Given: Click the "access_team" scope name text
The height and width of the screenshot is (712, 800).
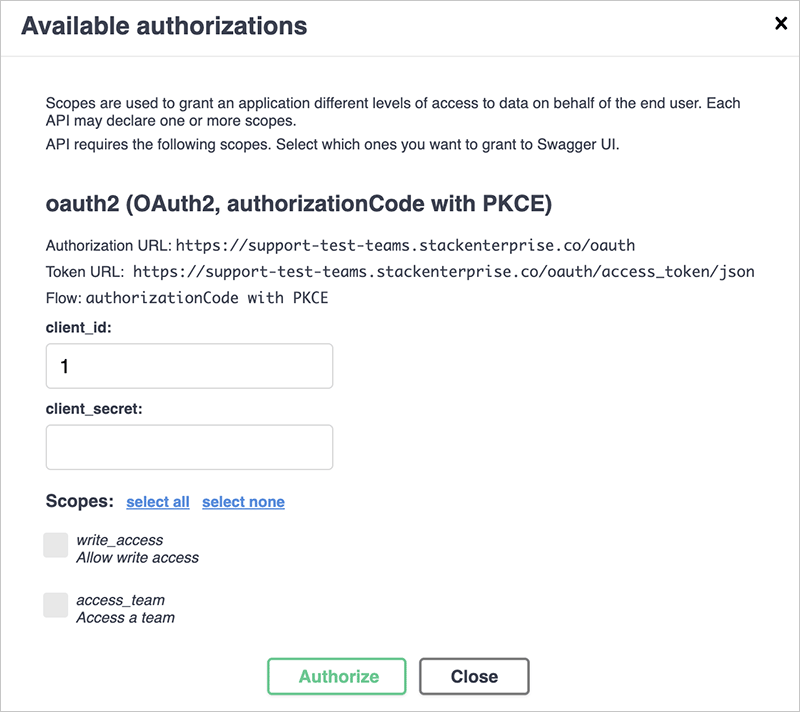Looking at the screenshot, I should [120, 600].
